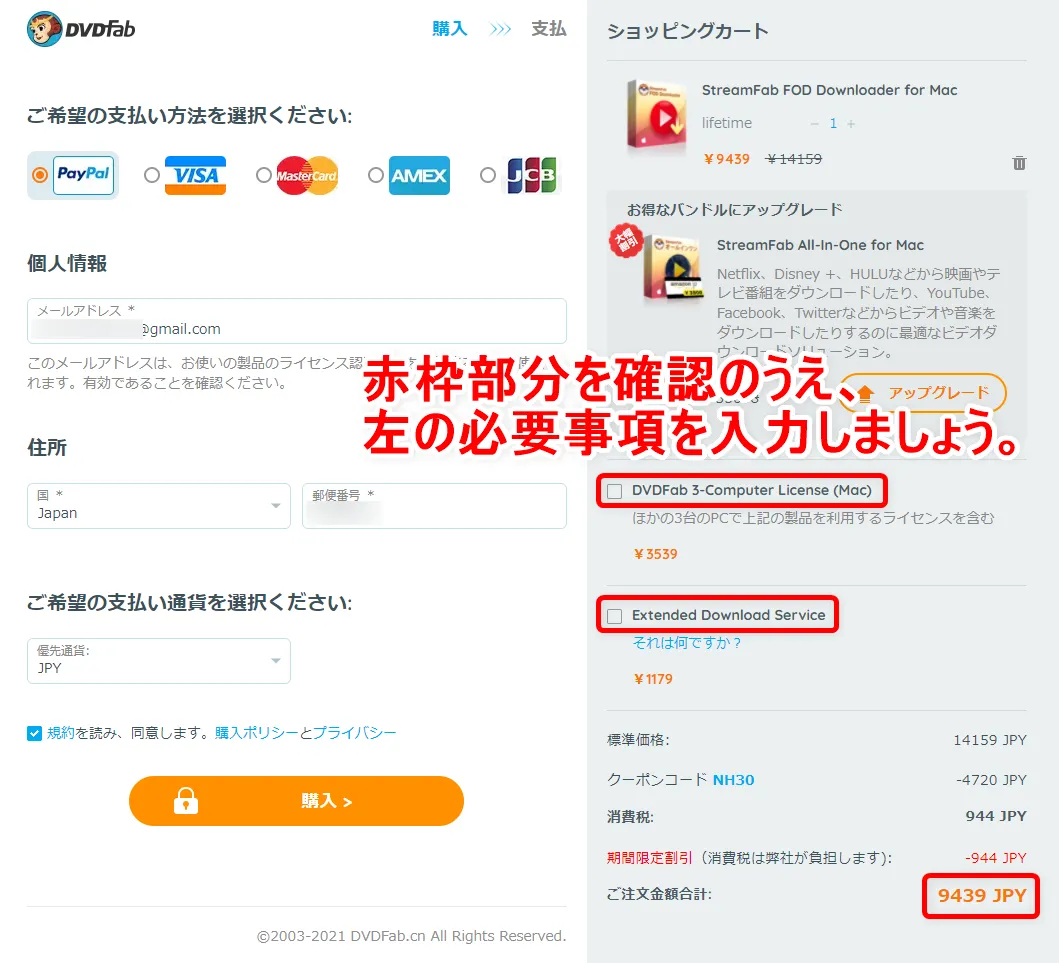Click the 9439 JPY order total

tap(981, 895)
